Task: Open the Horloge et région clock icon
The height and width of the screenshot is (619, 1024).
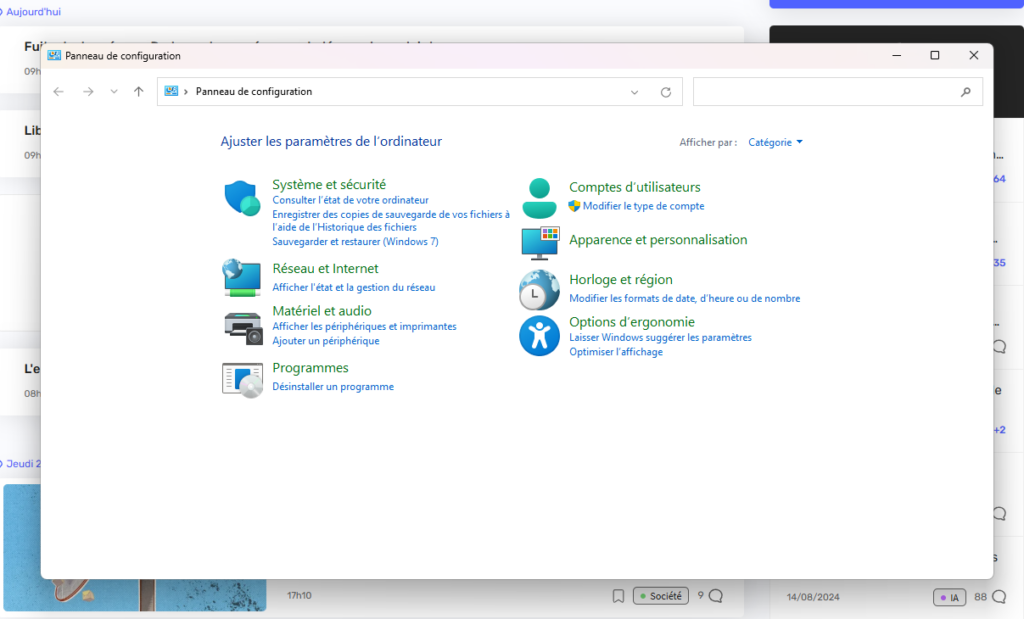Action: 539,290
